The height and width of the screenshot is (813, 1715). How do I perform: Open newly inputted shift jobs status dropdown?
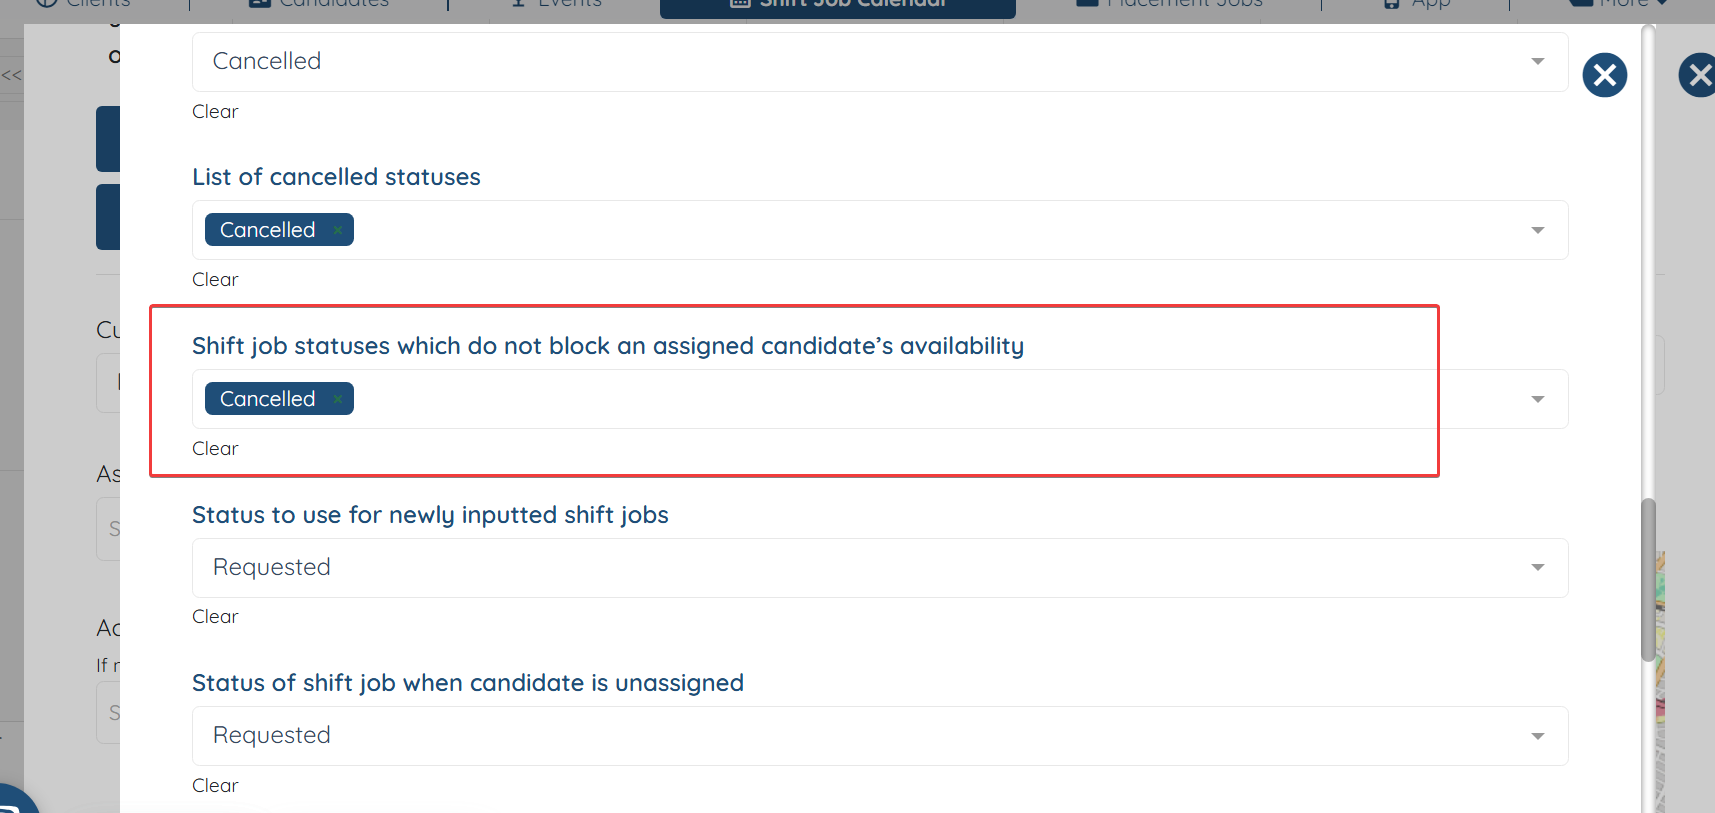[1537, 568]
